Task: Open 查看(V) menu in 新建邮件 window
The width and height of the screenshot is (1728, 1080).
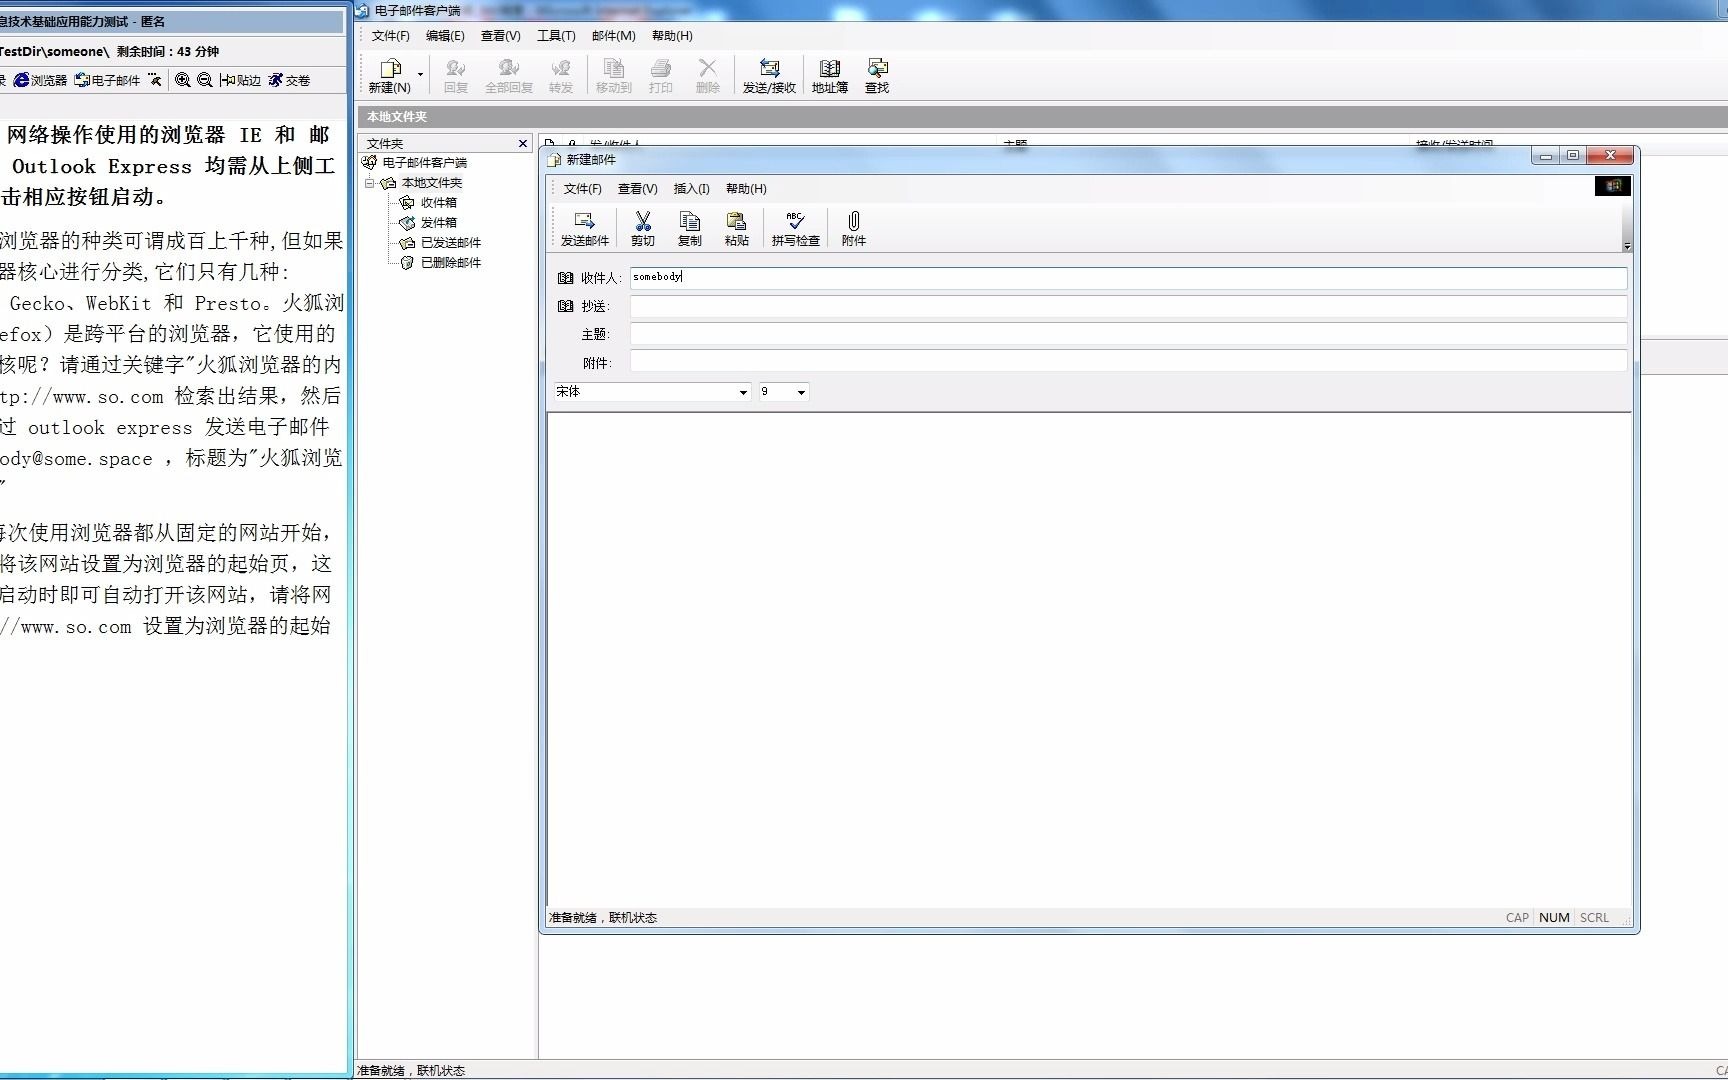Action: point(638,189)
